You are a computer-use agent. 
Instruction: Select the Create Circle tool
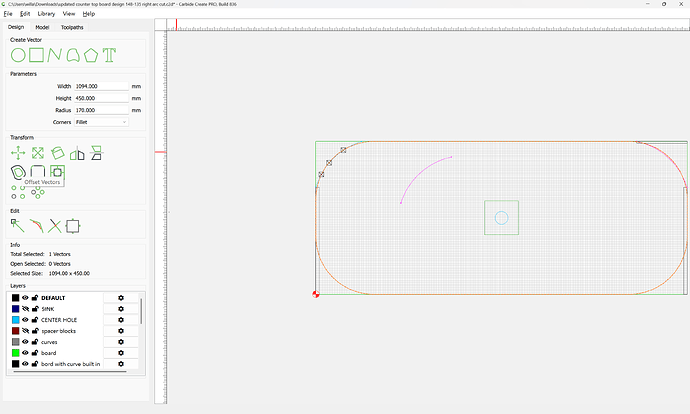coord(18,54)
